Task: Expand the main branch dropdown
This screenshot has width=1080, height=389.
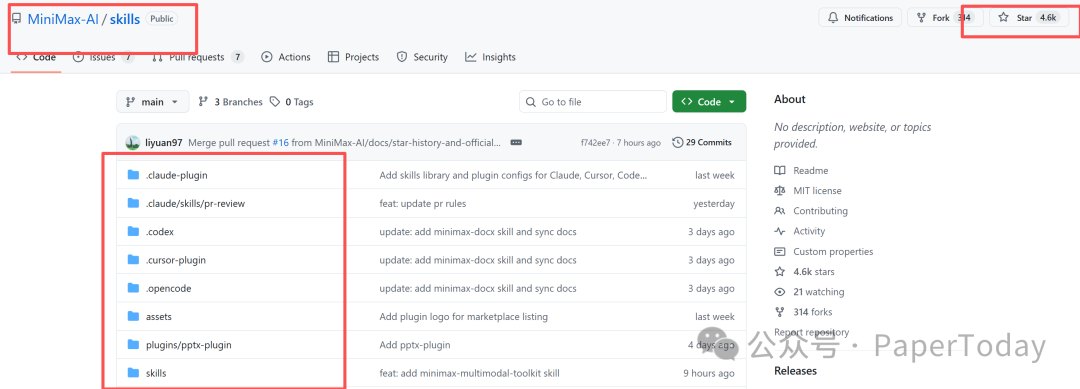Action: tap(152, 102)
